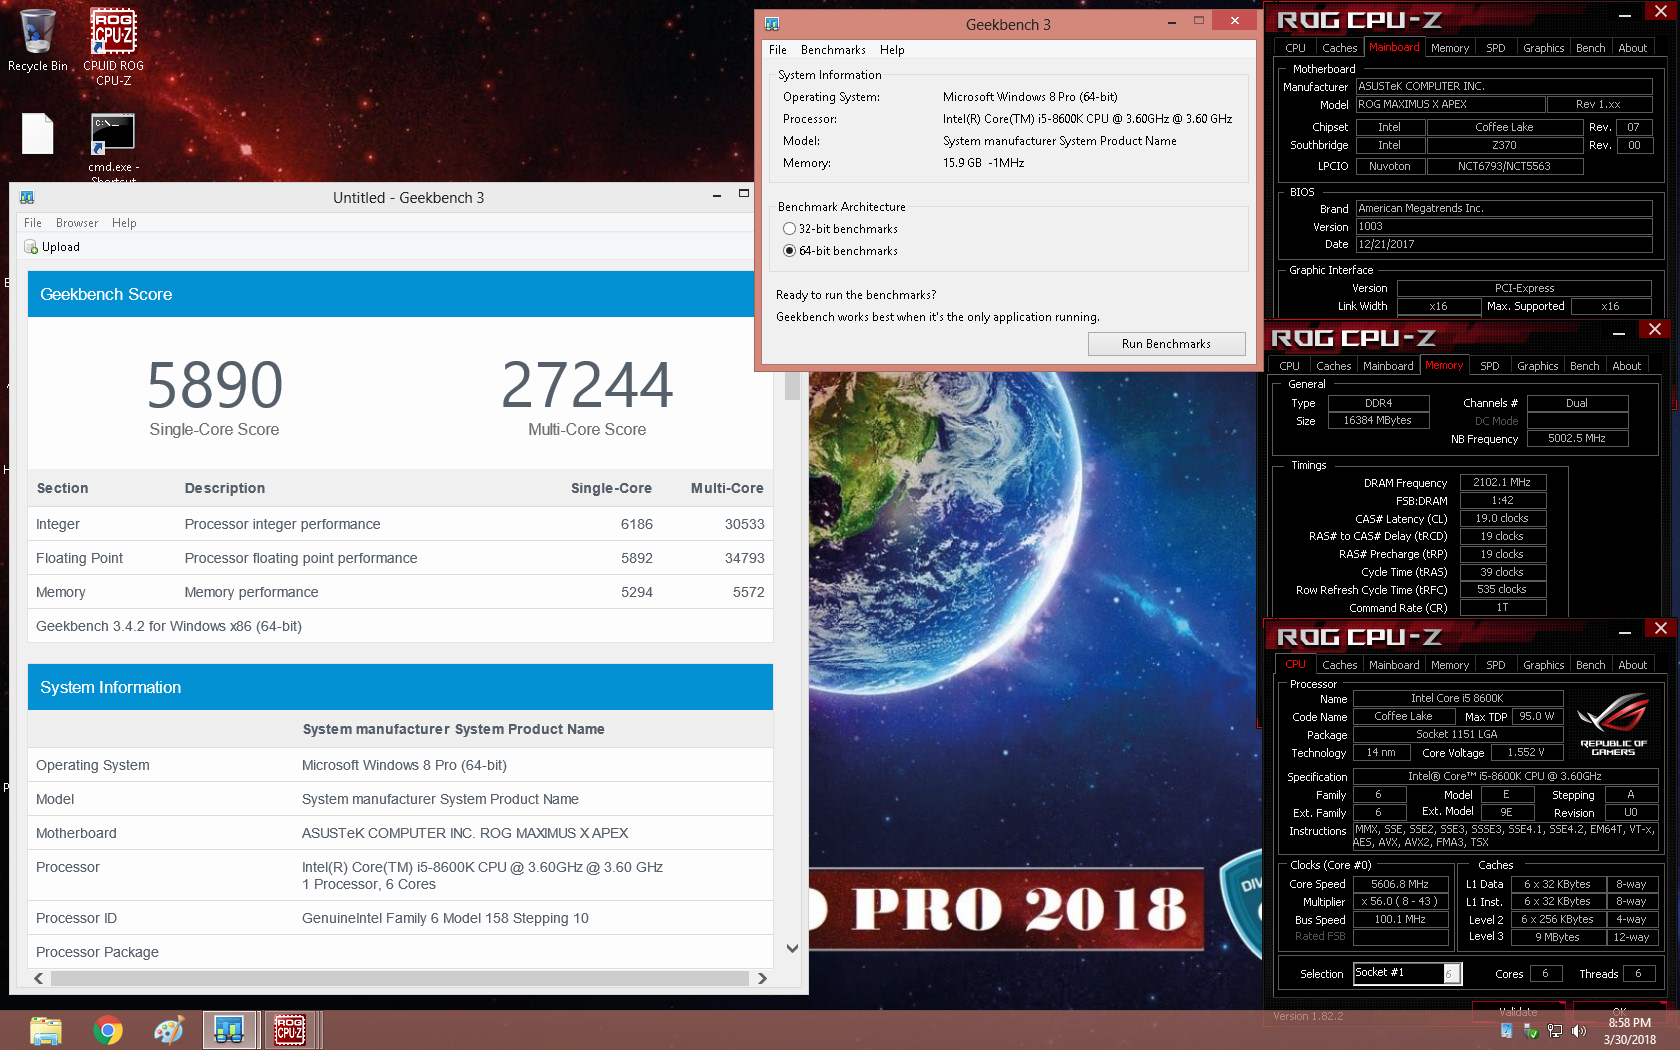The image size is (1680, 1050).
Task: Open the Bench tab in the bottom CPU-Z window
Action: [x=1590, y=665]
